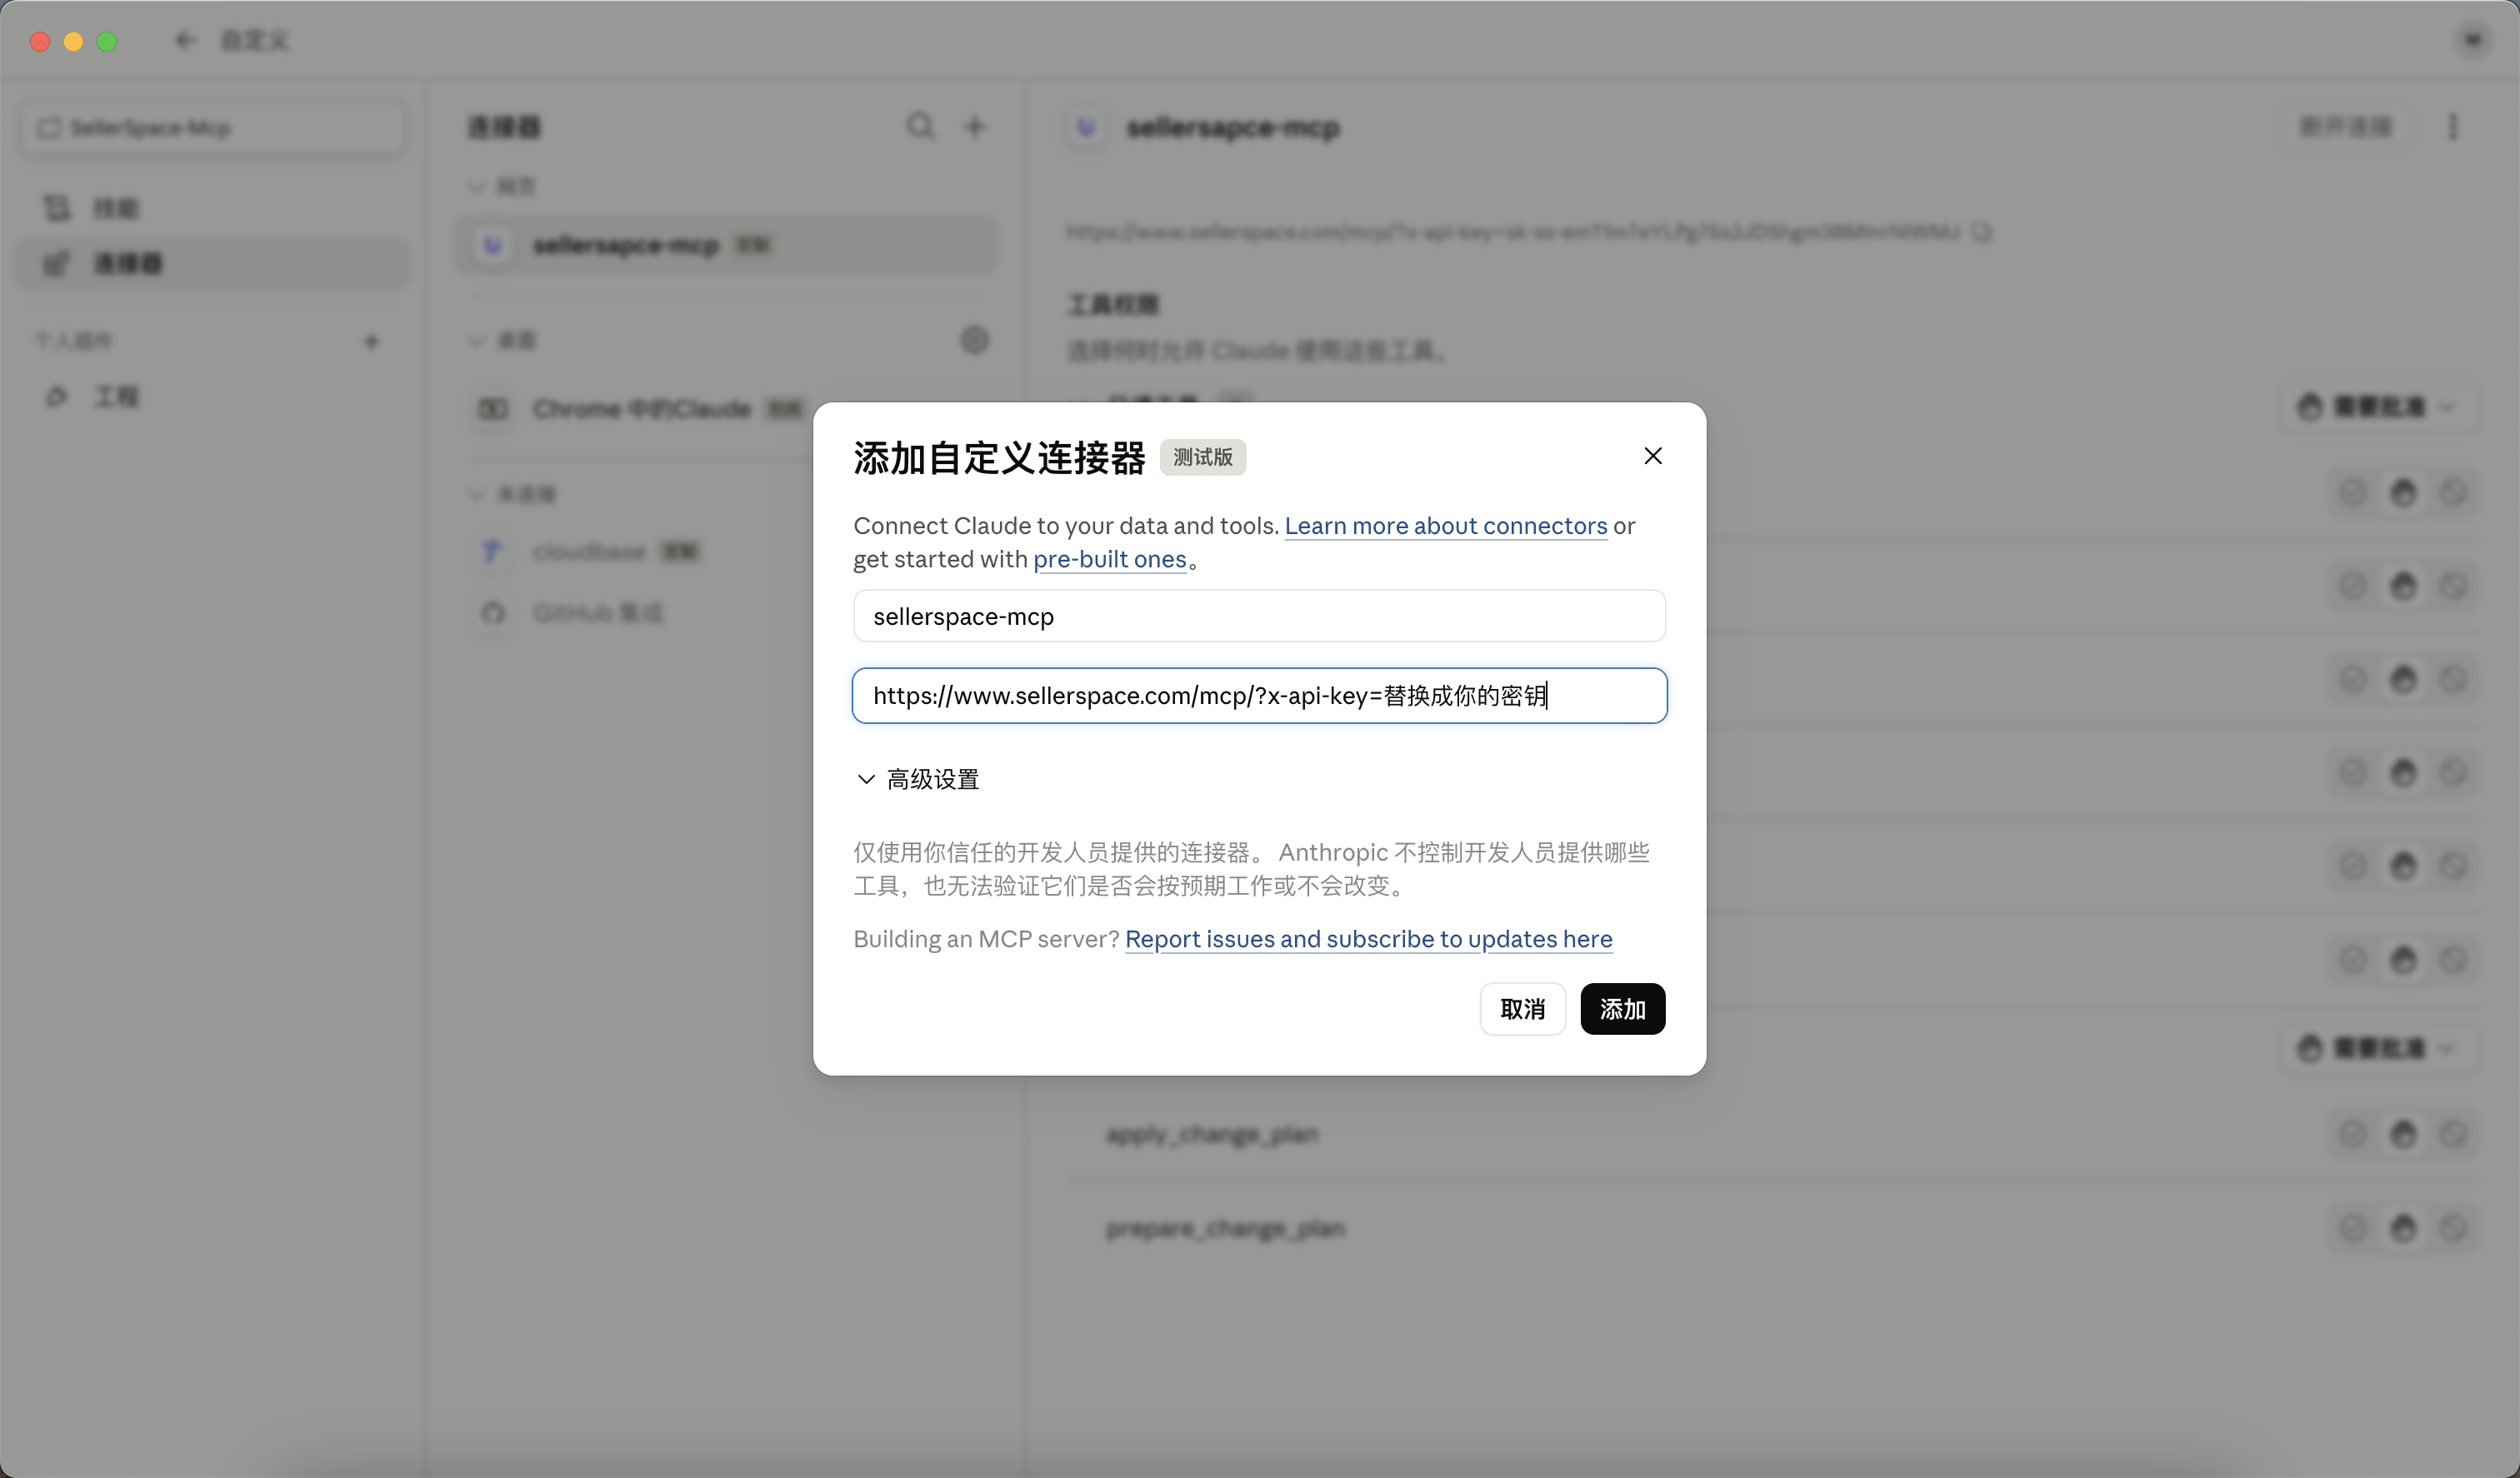This screenshot has width=2520, height=1478.
Task: Focus the connector URL input field
Action: pos(1259,696)
